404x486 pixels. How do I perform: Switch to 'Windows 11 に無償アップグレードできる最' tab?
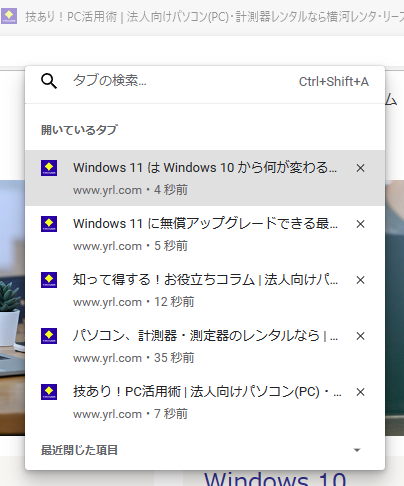click(x=205, y=234)
